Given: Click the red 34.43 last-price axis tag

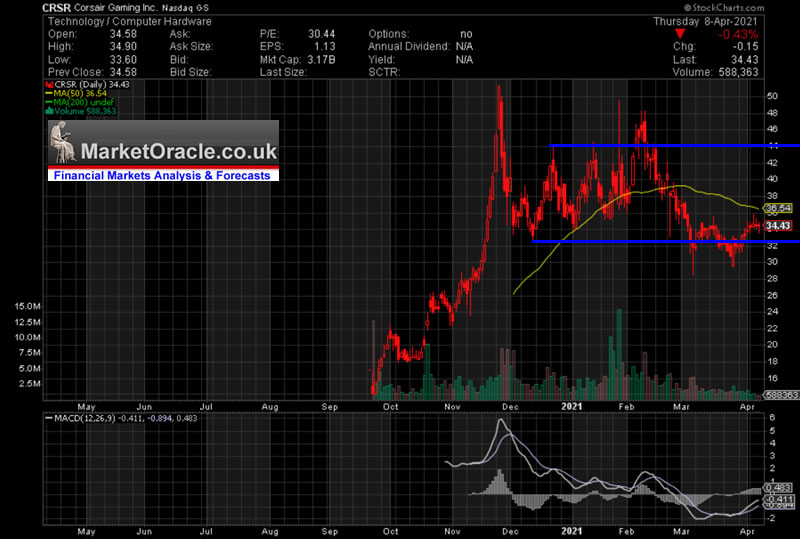Looking at the screenshot, I should click(x=777, y=226).
